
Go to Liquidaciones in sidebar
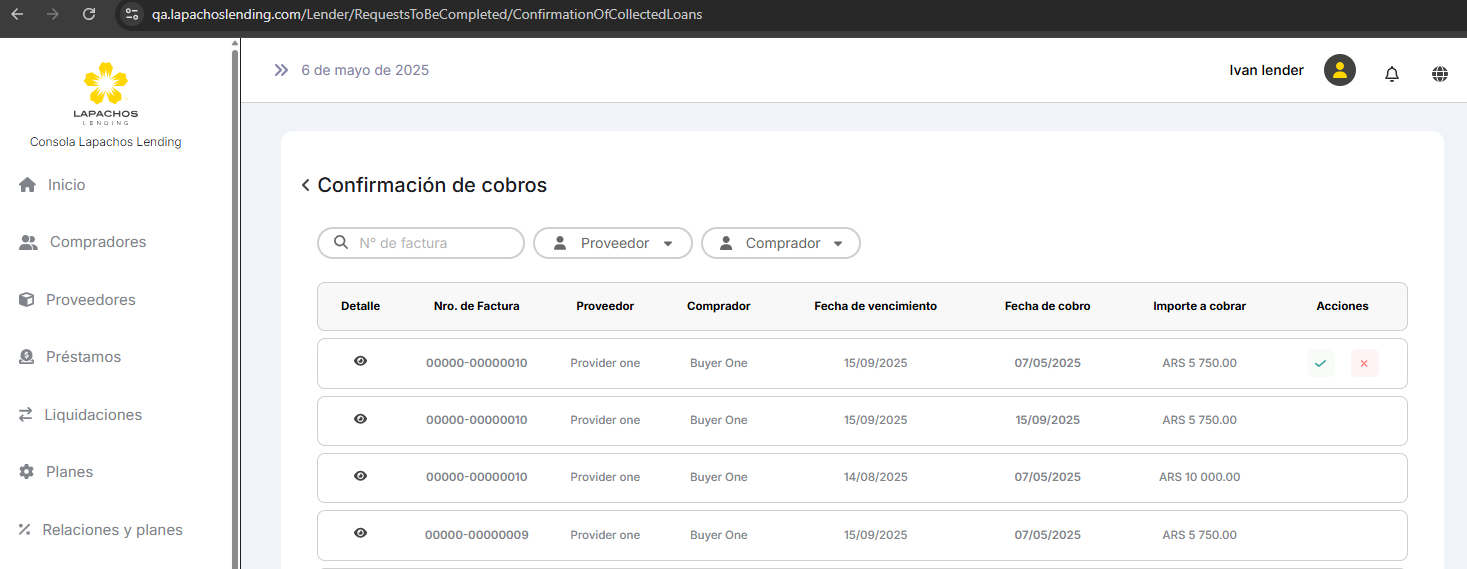92,415
